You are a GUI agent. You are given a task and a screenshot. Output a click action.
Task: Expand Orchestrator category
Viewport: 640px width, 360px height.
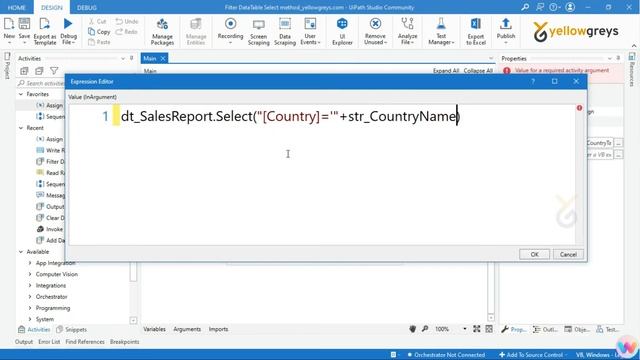[30, 297]
